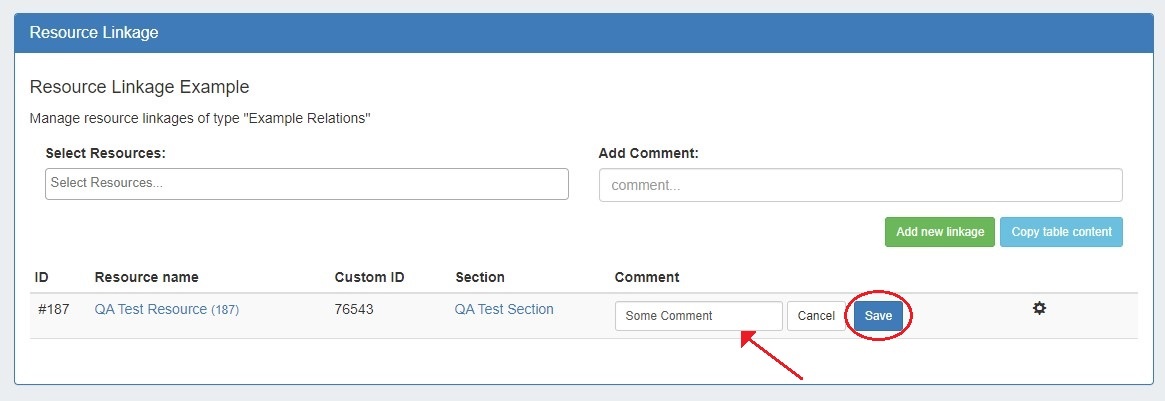Screen dimensions: 1165x401
Task: Follow the QA Test Section link
Action: 504,310
